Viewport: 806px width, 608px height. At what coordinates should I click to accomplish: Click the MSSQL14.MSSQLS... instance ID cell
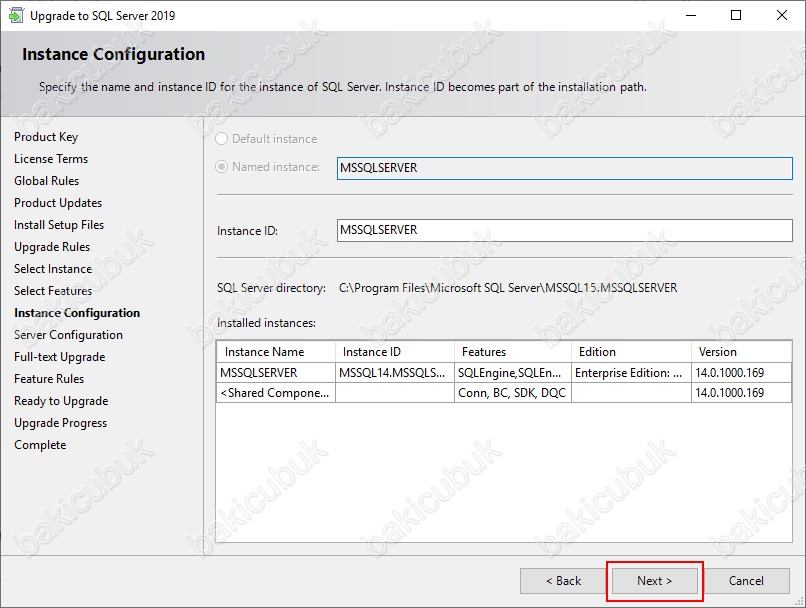395,373
